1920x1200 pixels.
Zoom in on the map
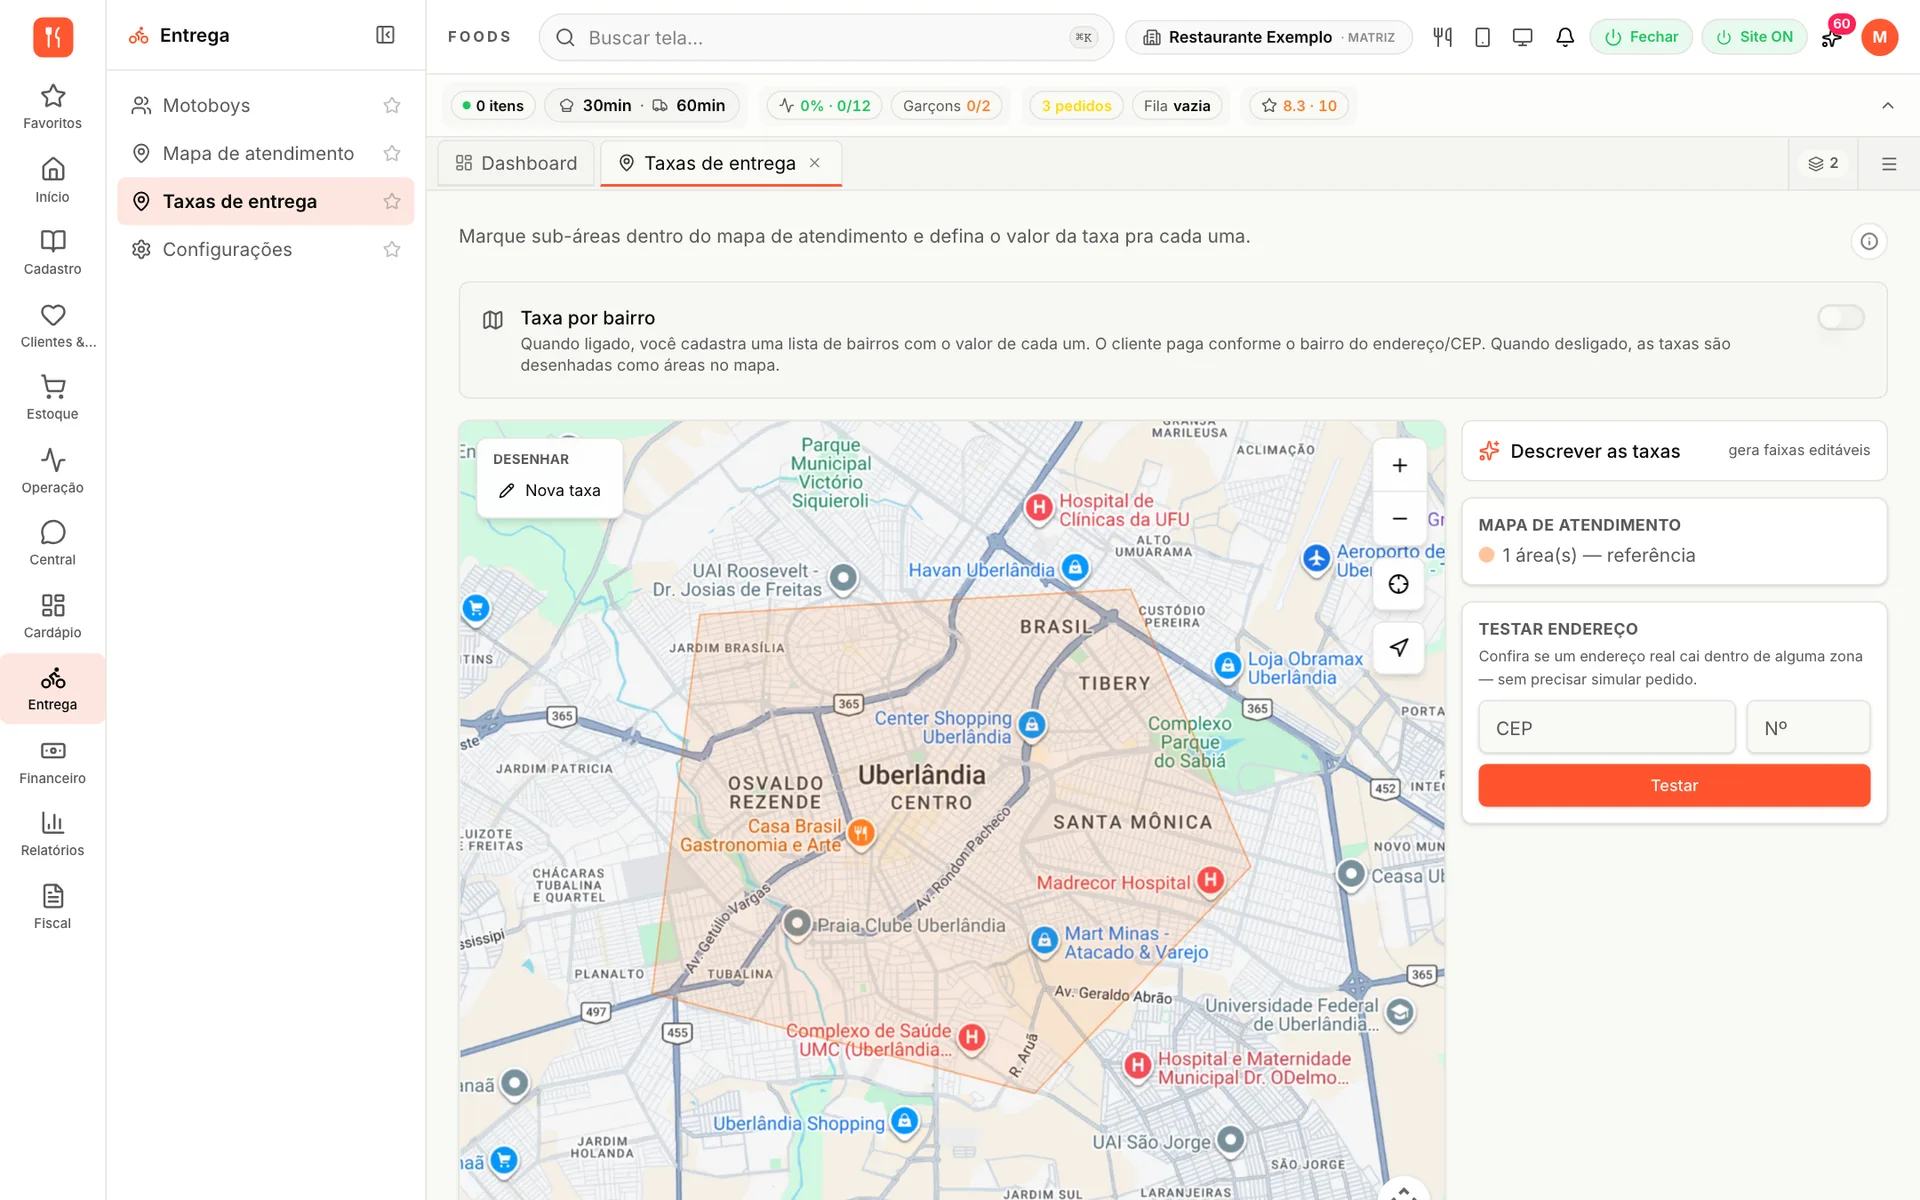(x=1399, y=465)
